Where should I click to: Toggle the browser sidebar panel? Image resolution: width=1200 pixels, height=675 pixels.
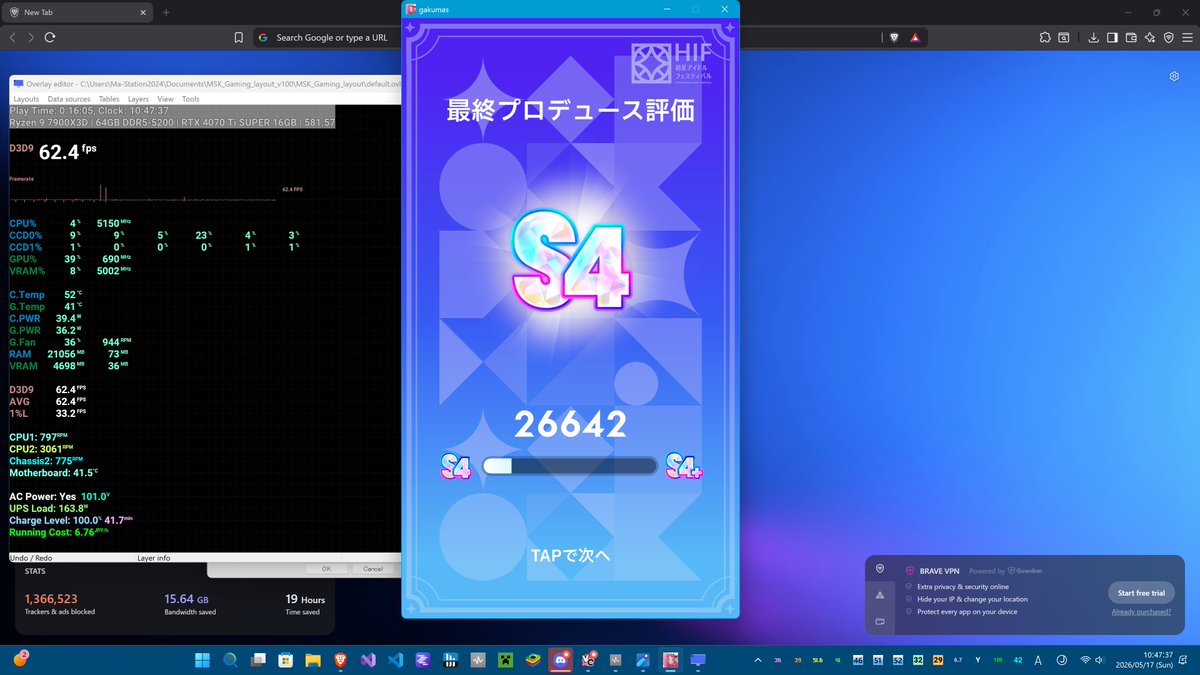pyautogui.click(x=1112, y=37)
